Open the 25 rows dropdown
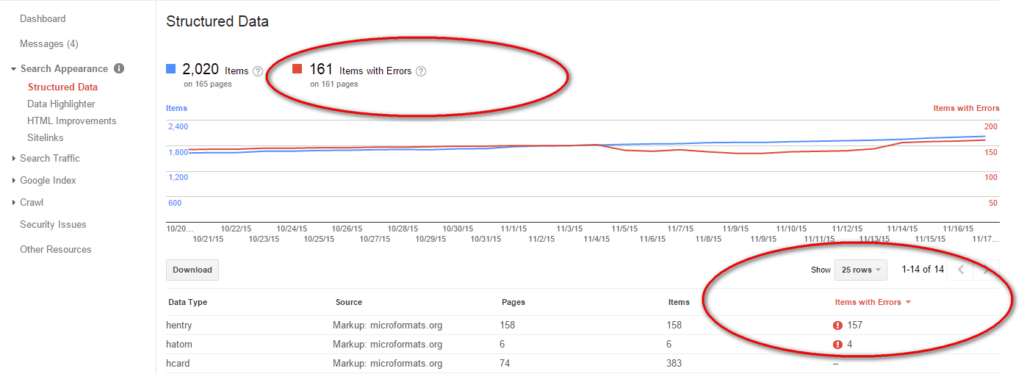This screenshot has height=374, width=1024. pos(860,270)
